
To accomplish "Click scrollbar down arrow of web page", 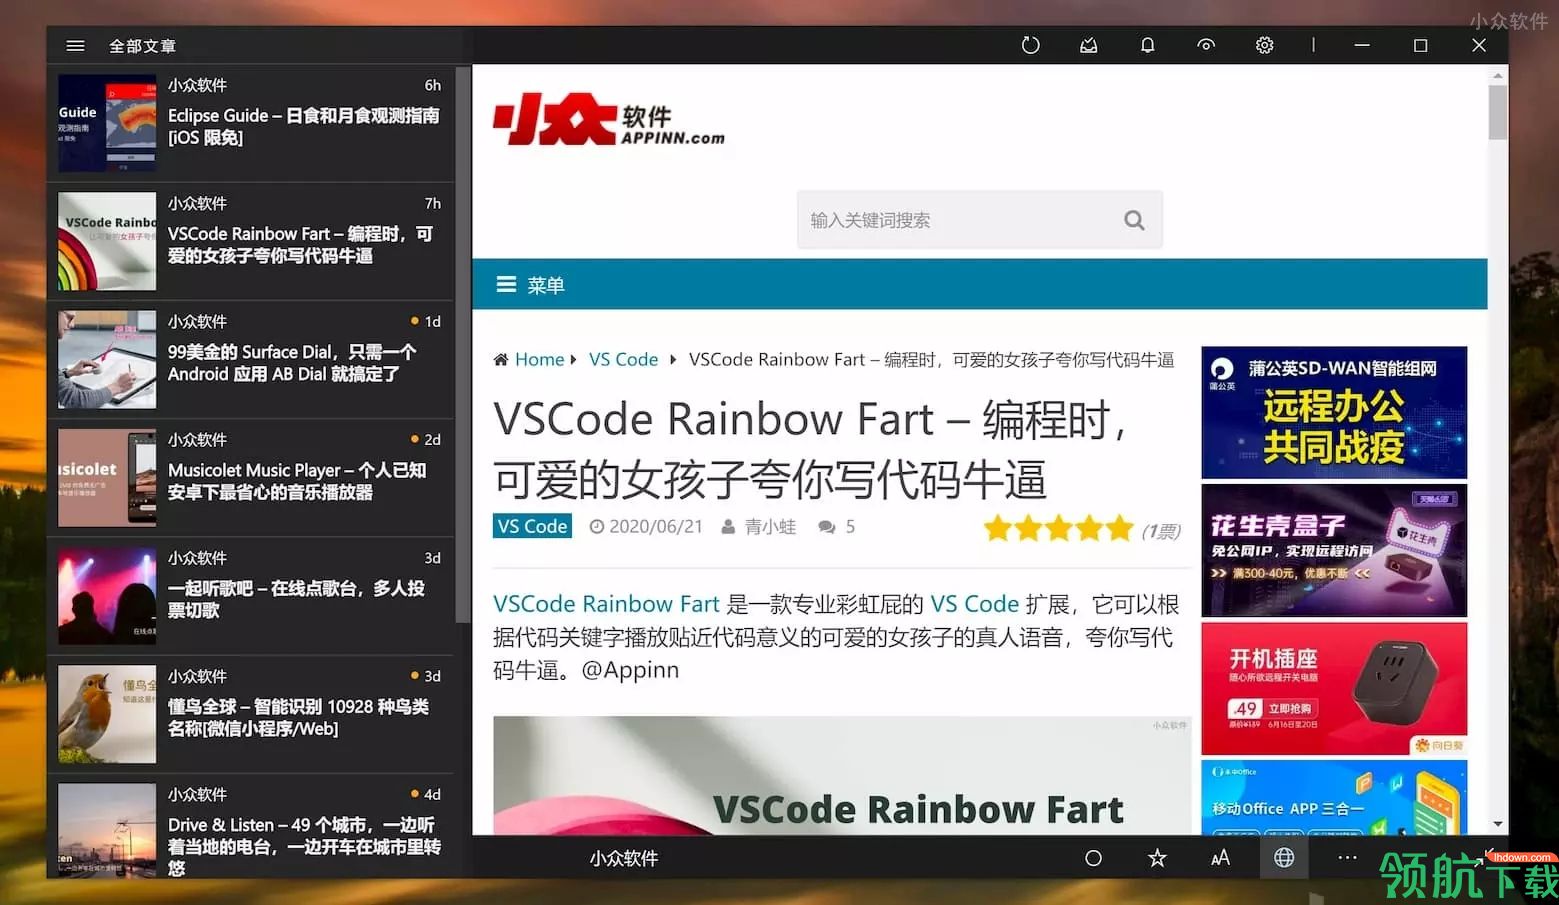I will click(x=1497, y=824).
